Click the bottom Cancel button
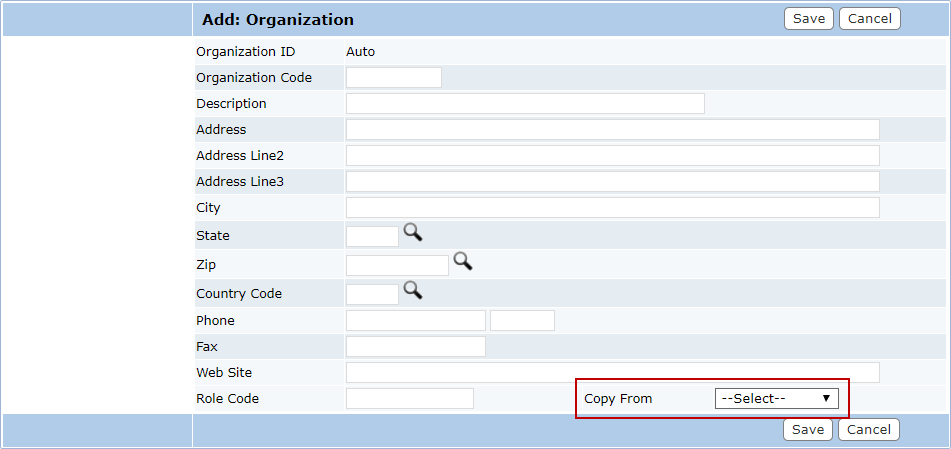Viewport: 951px width, 449px height. [x=869, y=430]
